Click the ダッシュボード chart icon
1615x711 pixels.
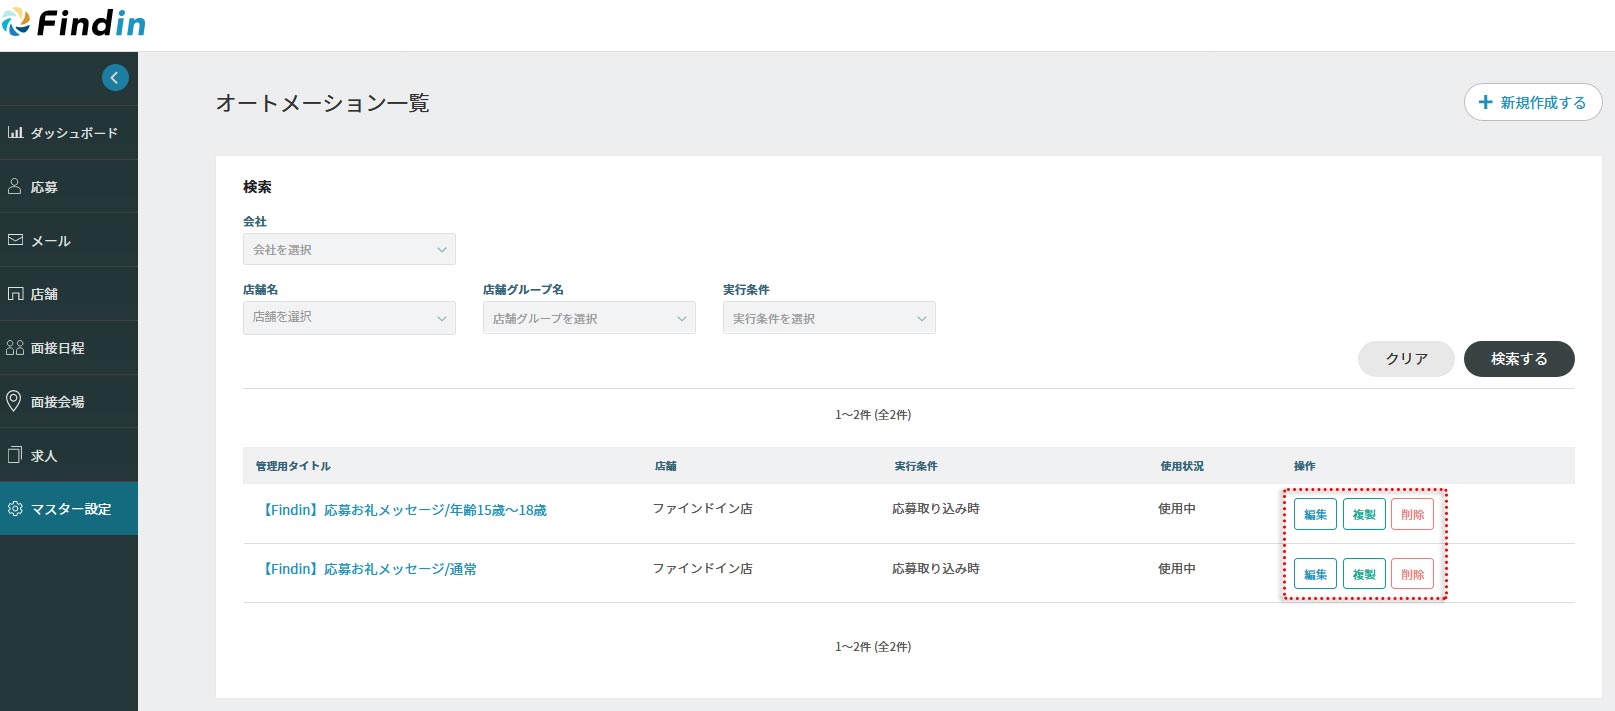click(15, 132)
